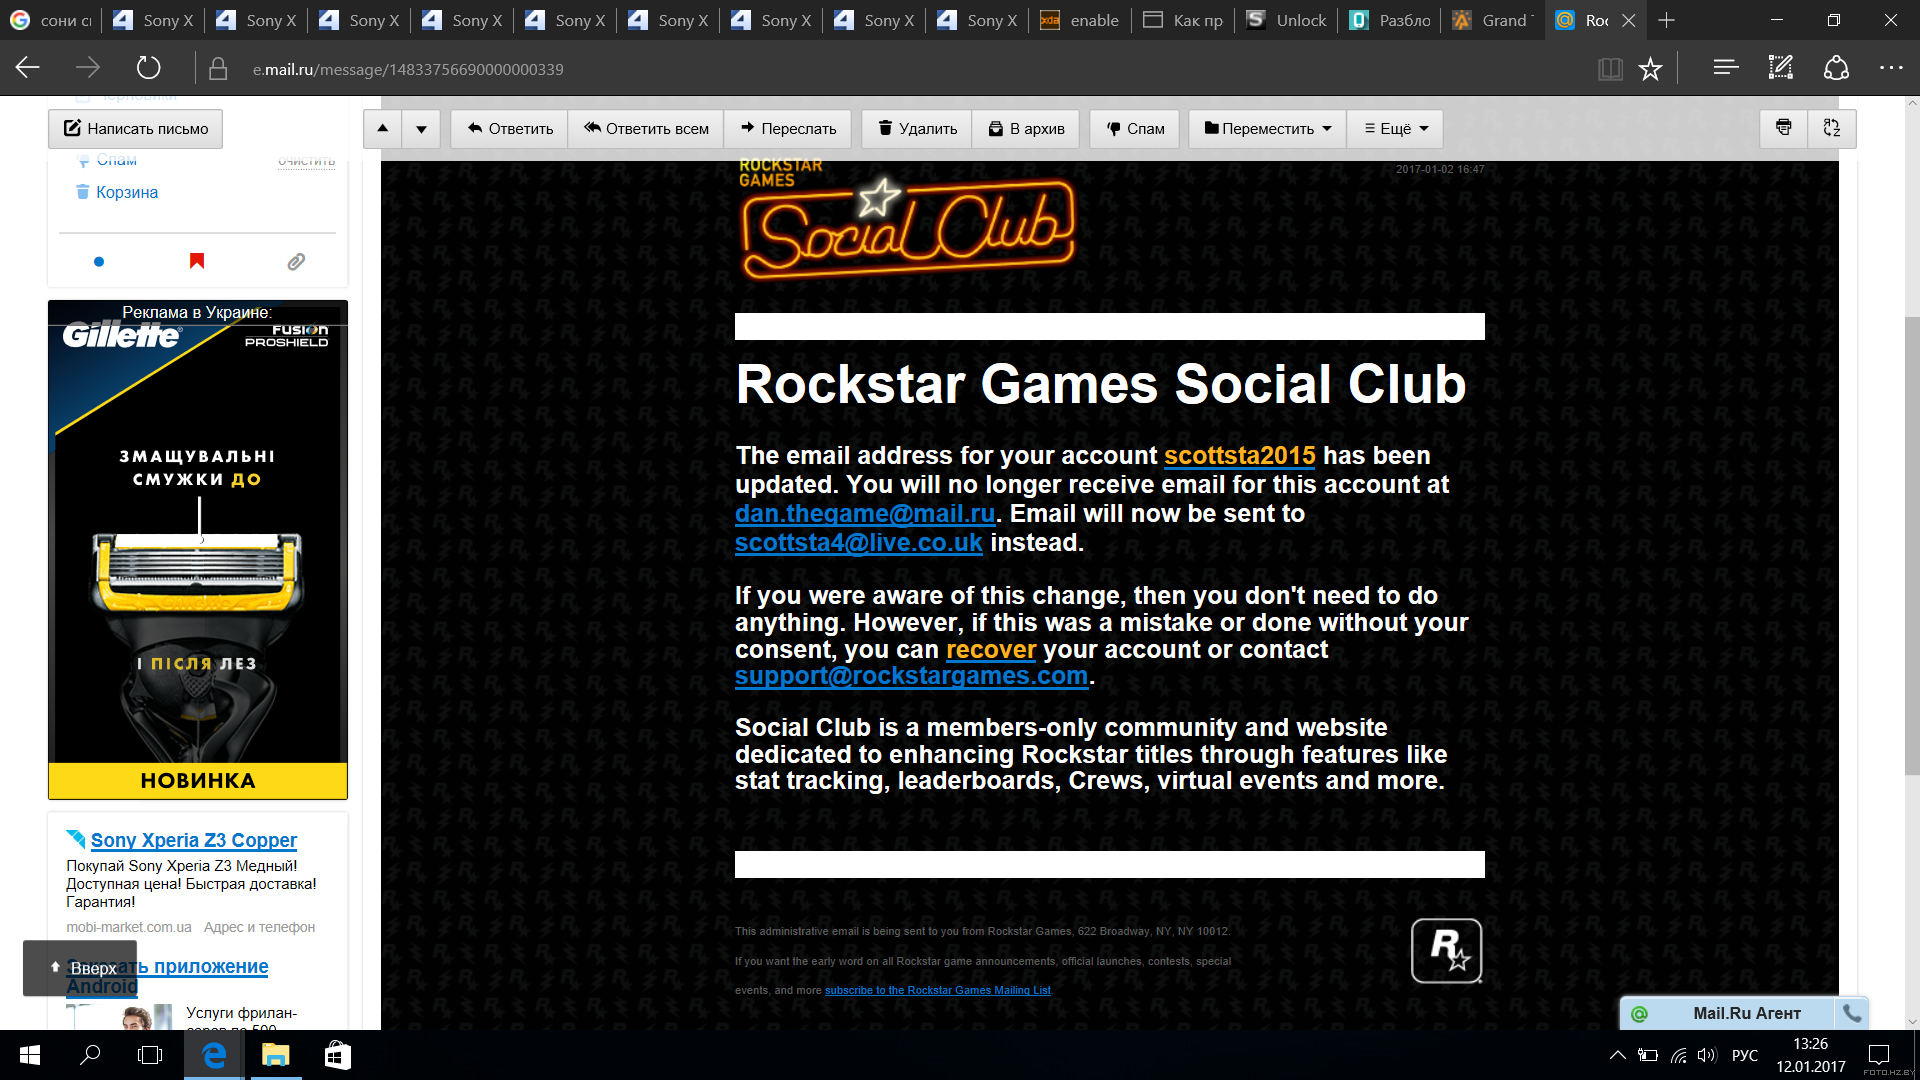This screenshot has width=1920, height=1080.
Task: Delete the message with Удалить
Action: pos(917,129)
